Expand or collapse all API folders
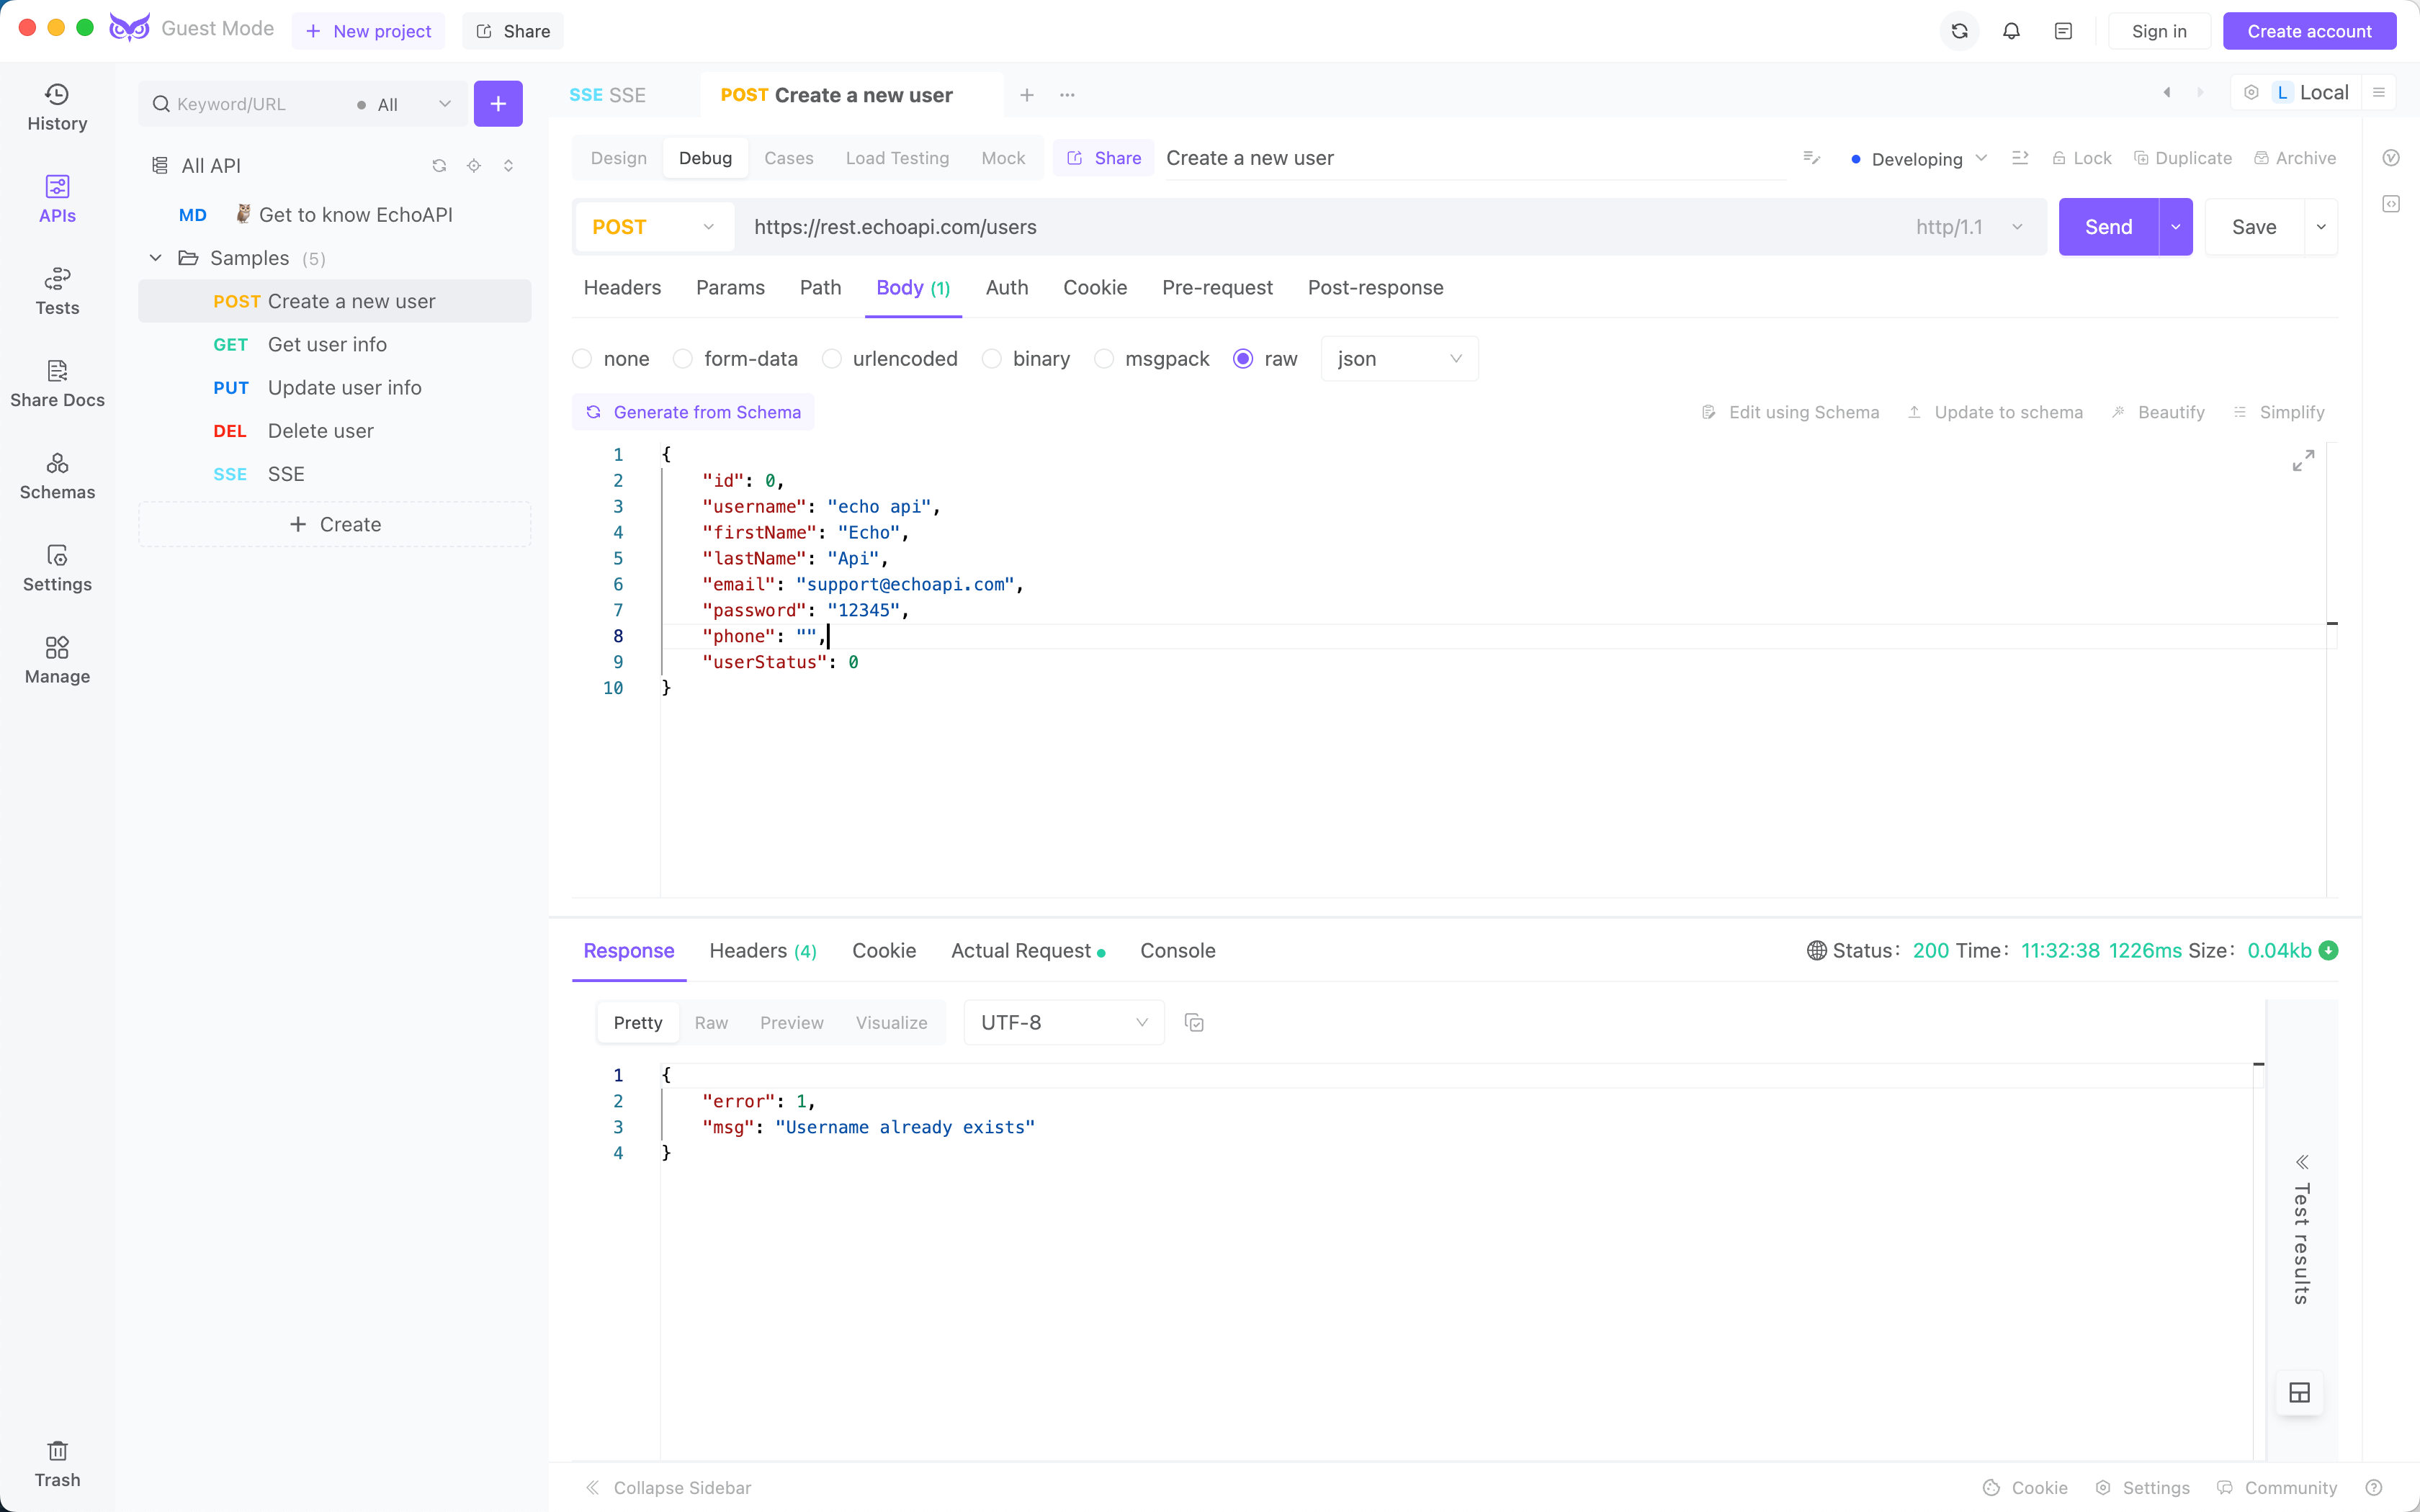The image size is (2420, 1512). [x=508, y=166]
